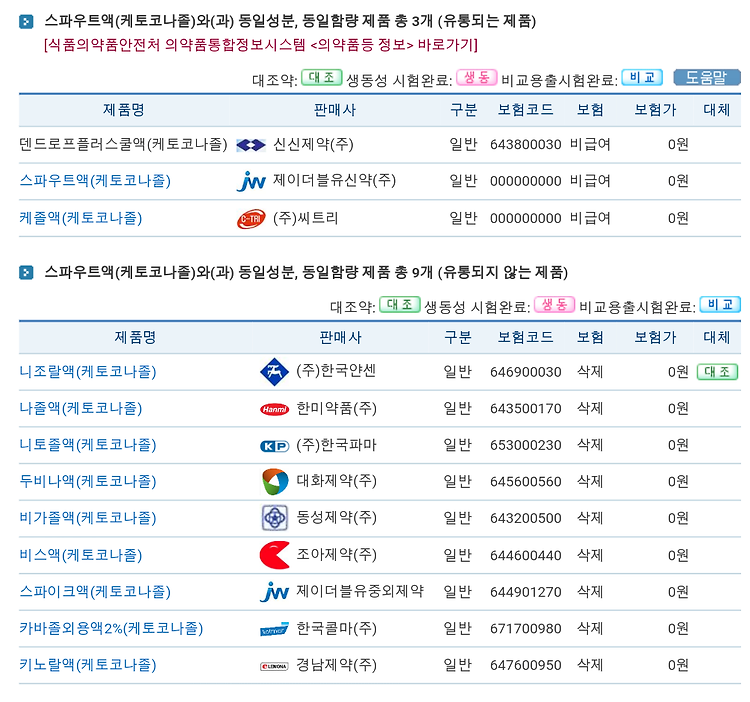The width and height of the screenshot is (750, 702).
Task: Click insurance code 671700980
Action: tap(526, 629)
